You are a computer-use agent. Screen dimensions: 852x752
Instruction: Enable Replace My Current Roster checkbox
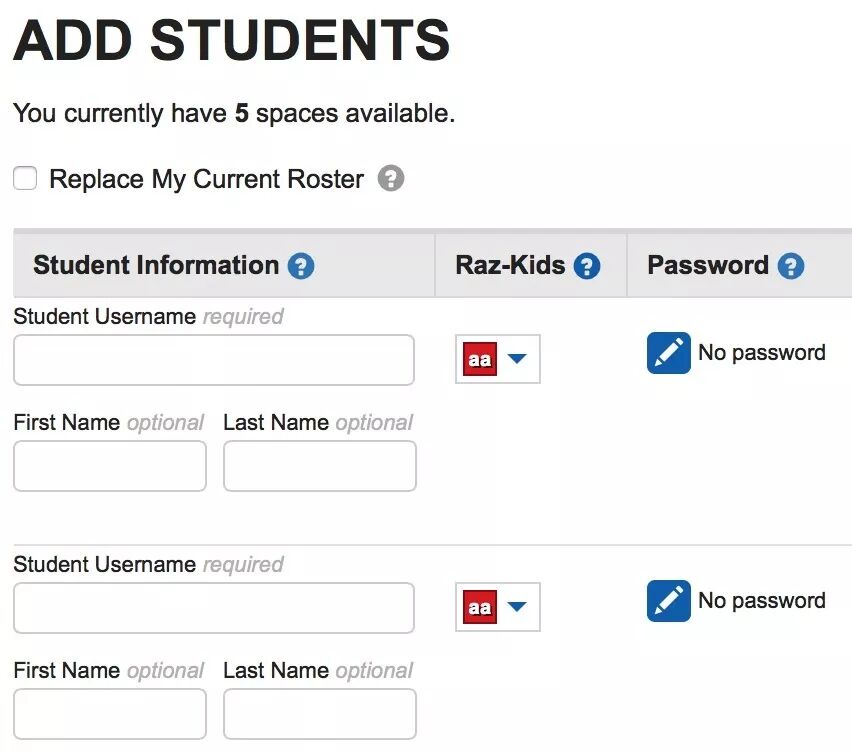(x=25, y=178)
